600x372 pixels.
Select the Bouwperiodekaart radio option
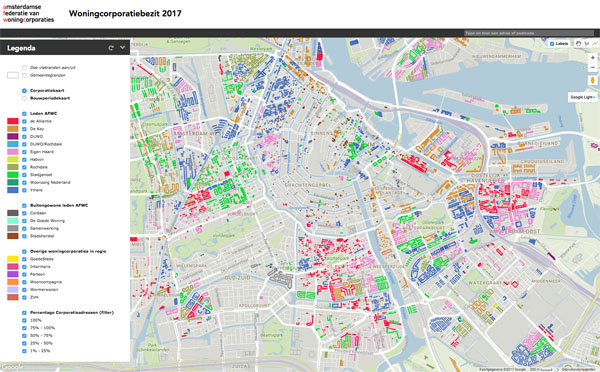coord(24,98)
